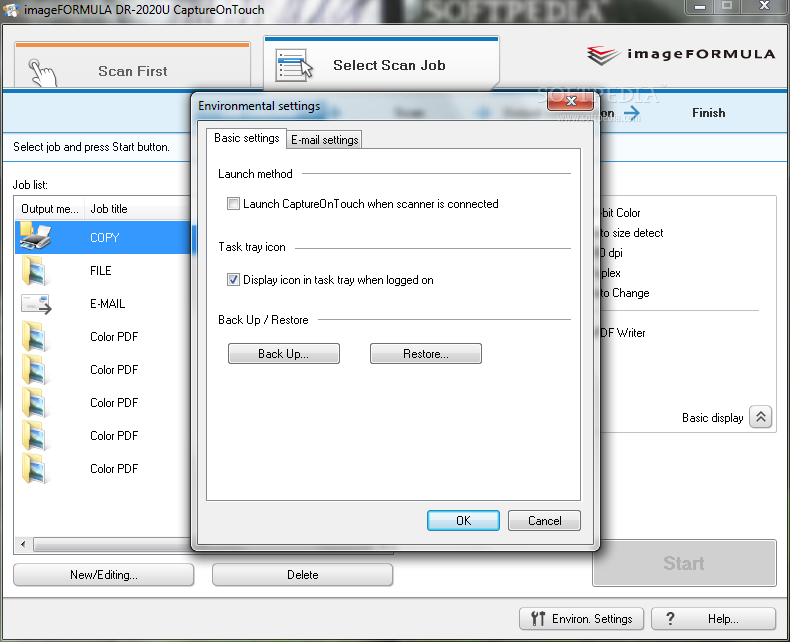Switch to the E-mail settings tab
This screenshot has width=790, height=642.
pyautogui.click(x=324, y=140)
